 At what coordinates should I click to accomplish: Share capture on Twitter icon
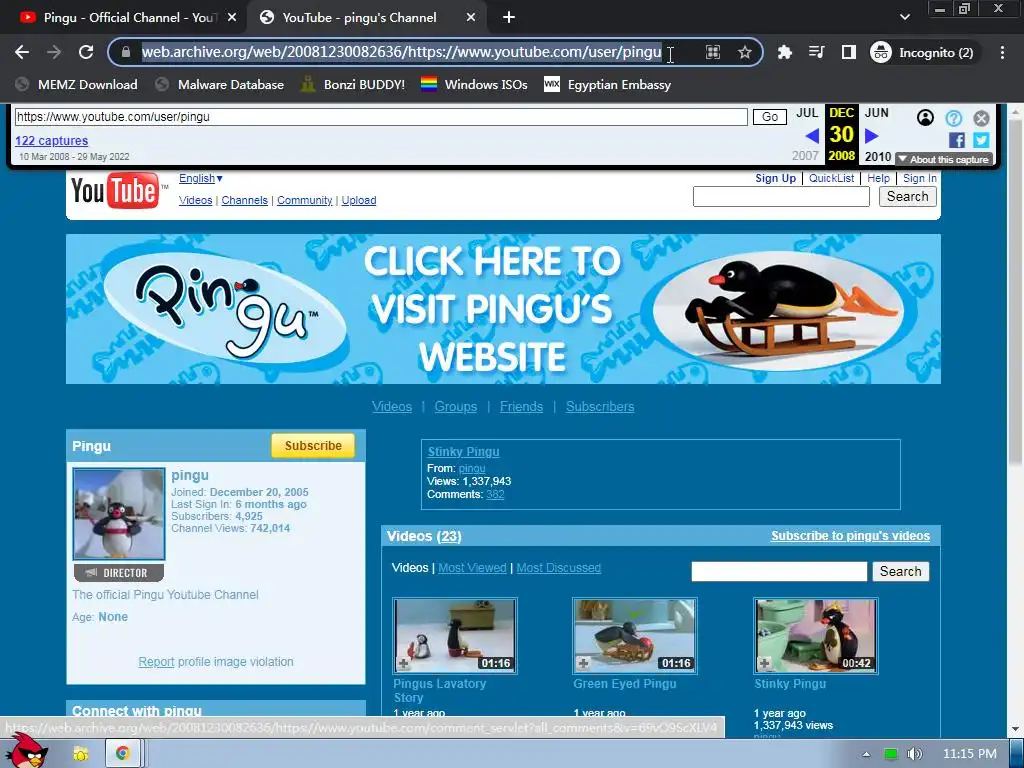pyautogui.click(x=981, y=140)
